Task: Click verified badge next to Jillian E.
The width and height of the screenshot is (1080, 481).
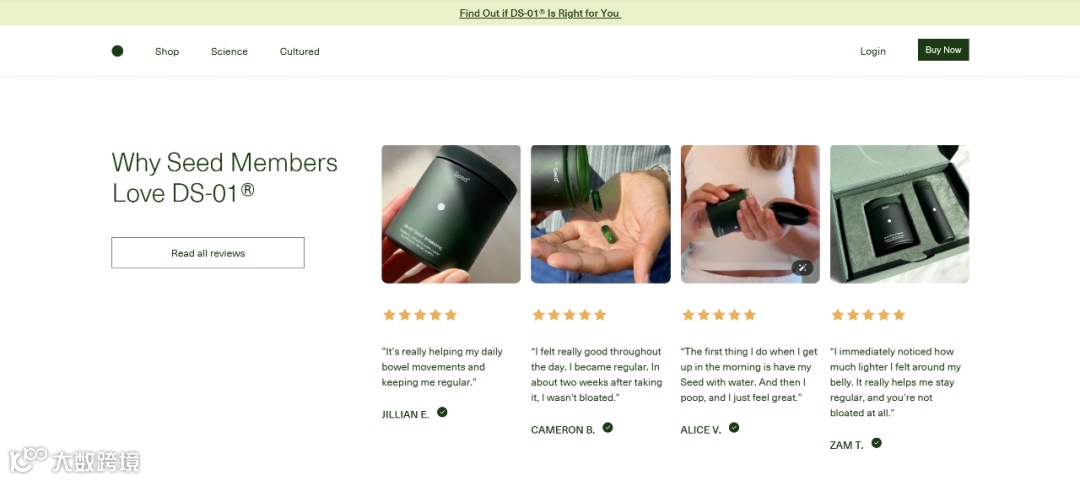Action: (x=442, y=412)
